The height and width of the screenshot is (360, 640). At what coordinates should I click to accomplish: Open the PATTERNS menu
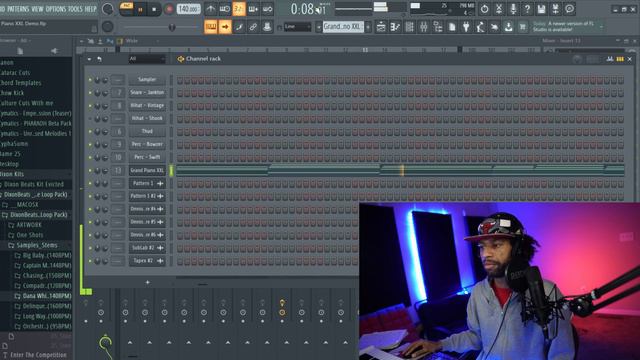(18, 9)
